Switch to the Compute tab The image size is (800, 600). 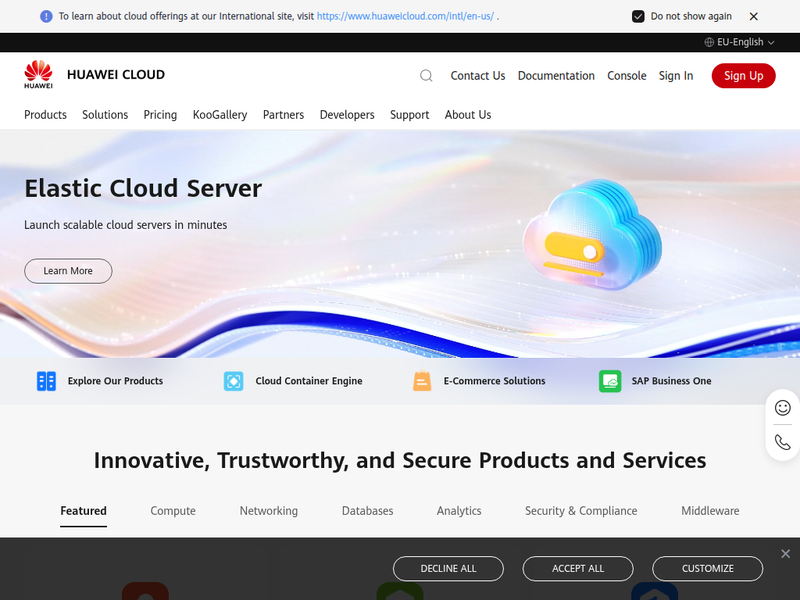[x=173, y=511]
